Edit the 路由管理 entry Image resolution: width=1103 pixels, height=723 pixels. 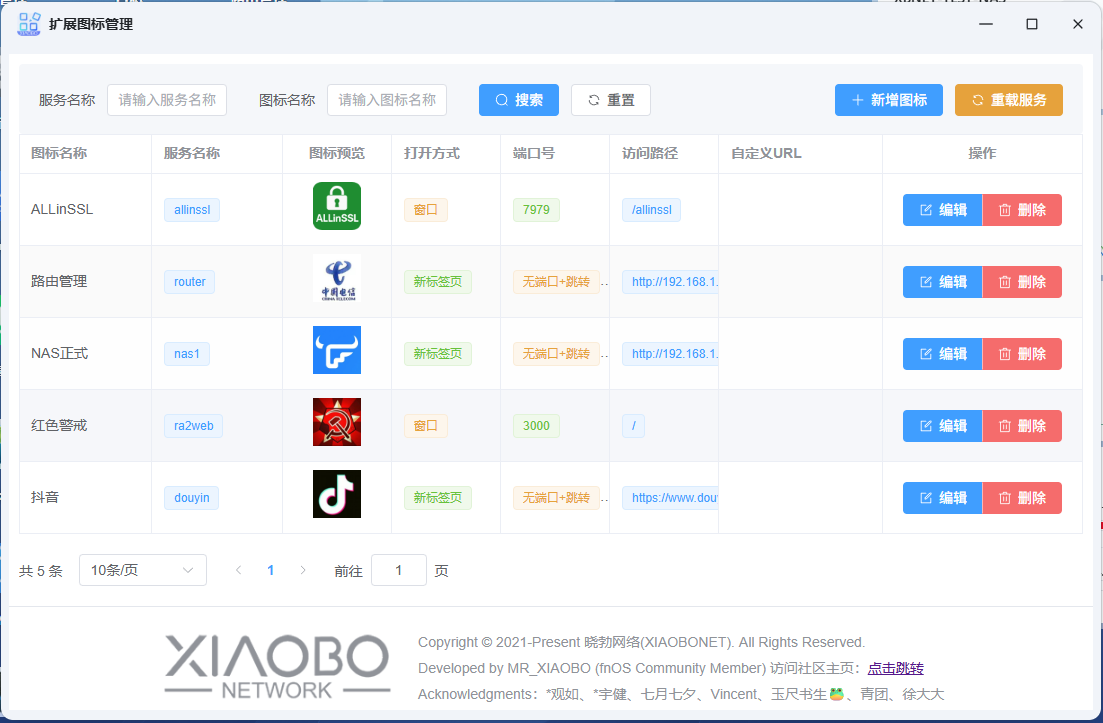pos(943,282)
